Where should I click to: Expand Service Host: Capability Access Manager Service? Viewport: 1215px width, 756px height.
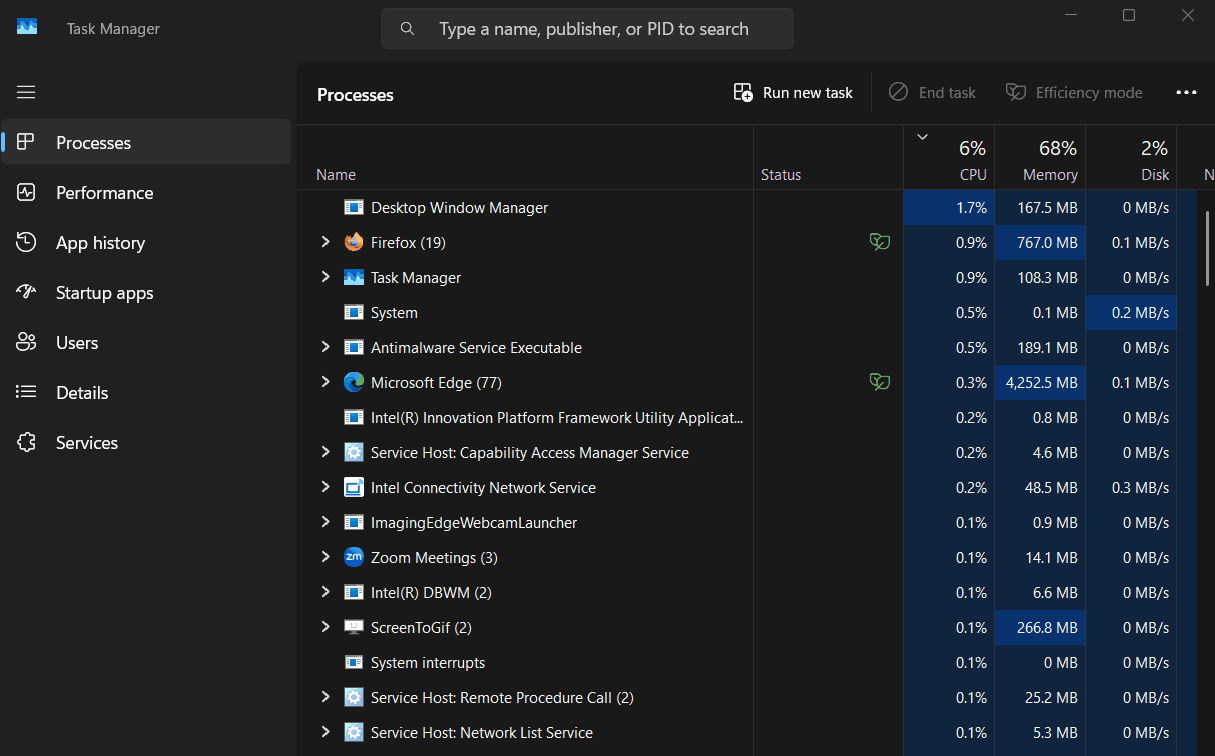click(325, 452)
